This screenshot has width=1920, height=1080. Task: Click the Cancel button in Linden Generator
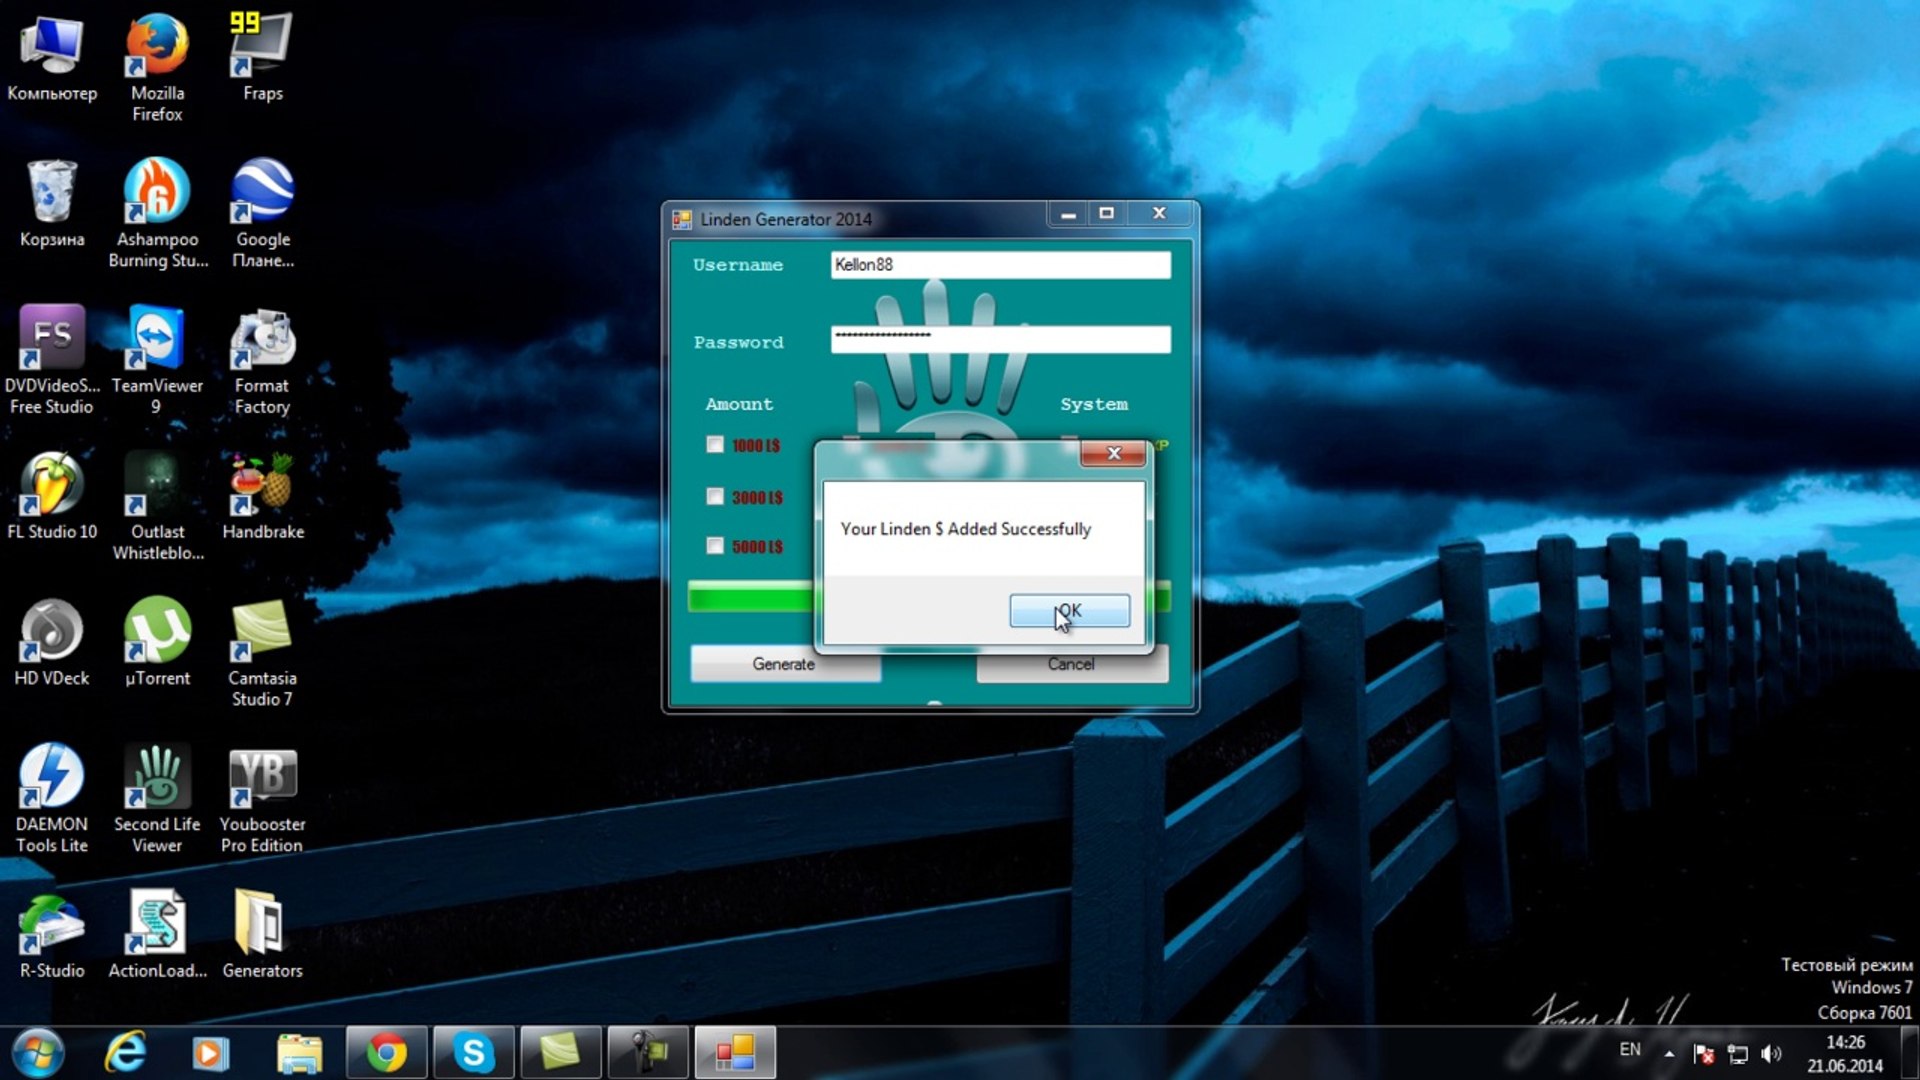(x=1071, y=664)
